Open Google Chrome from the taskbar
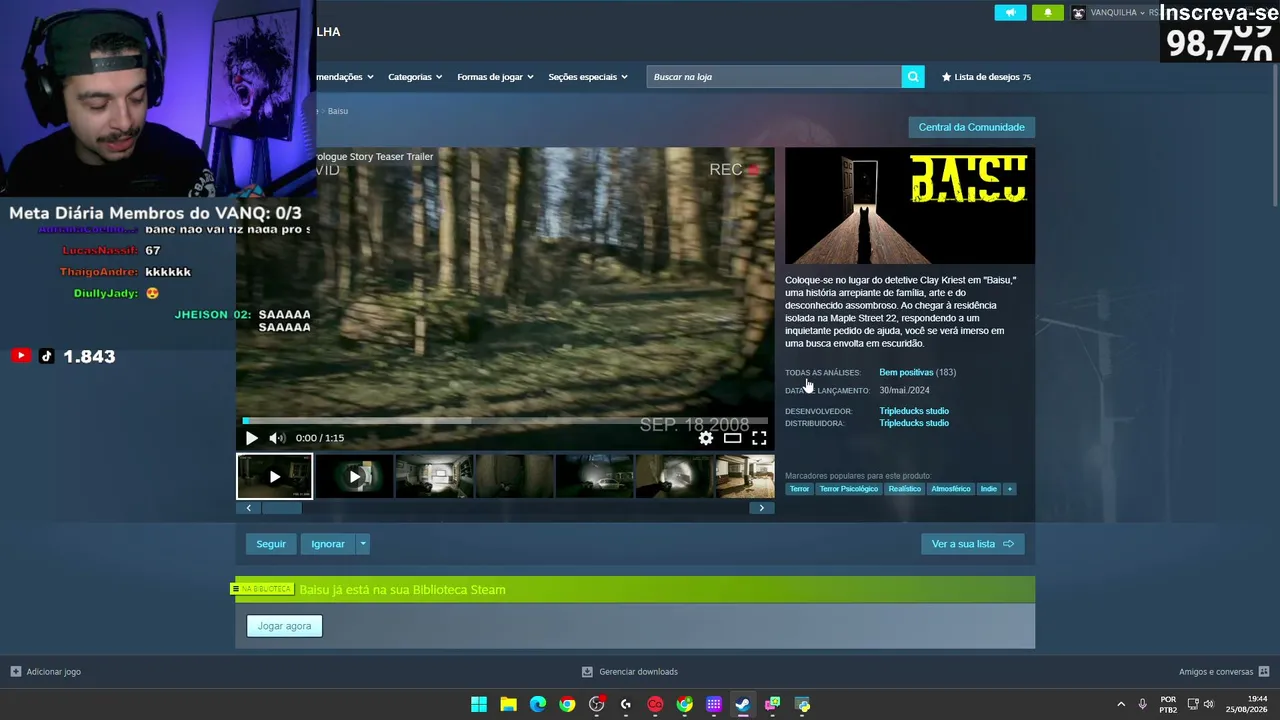Screen dimensions: 1280x720 (567, 704)
